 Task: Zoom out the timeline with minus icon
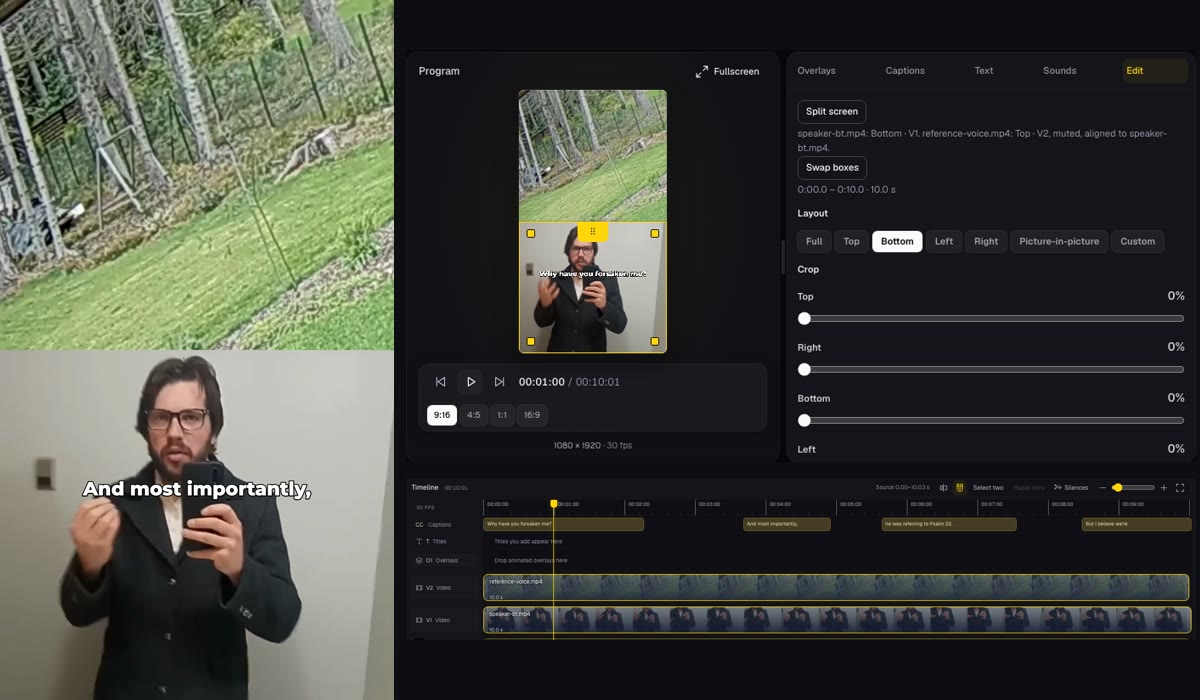(1103, 488)
